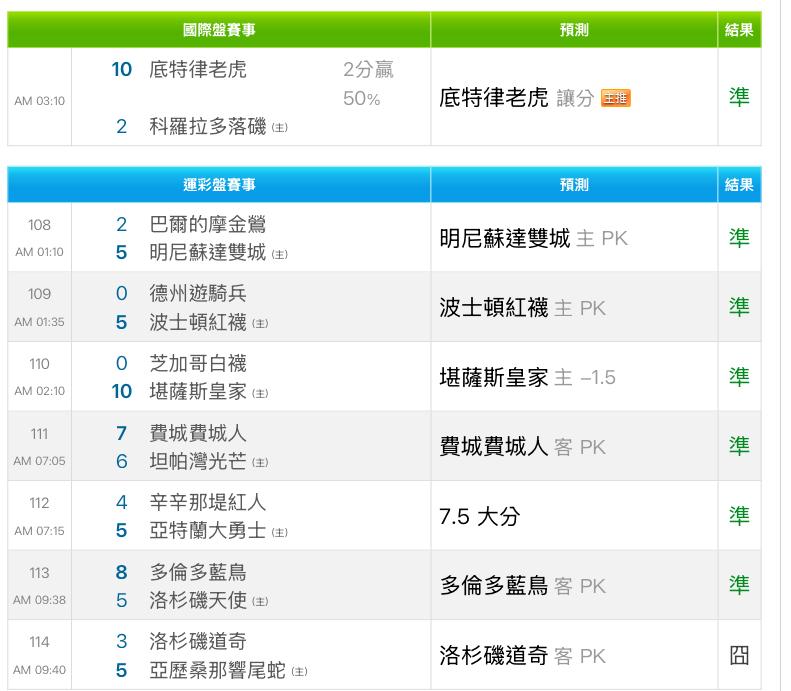The height and width of the screenshot is (691, 791).
Task: Click the 準 result for 底特律老虎 game
Action: [739, 97]
